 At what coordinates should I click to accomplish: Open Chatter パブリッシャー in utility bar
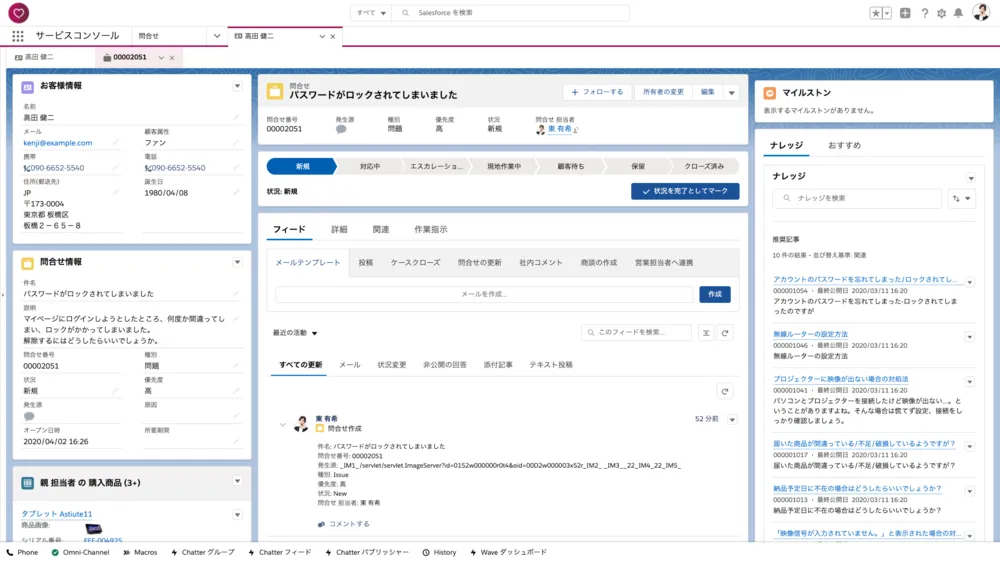click(x=367, y=552)
